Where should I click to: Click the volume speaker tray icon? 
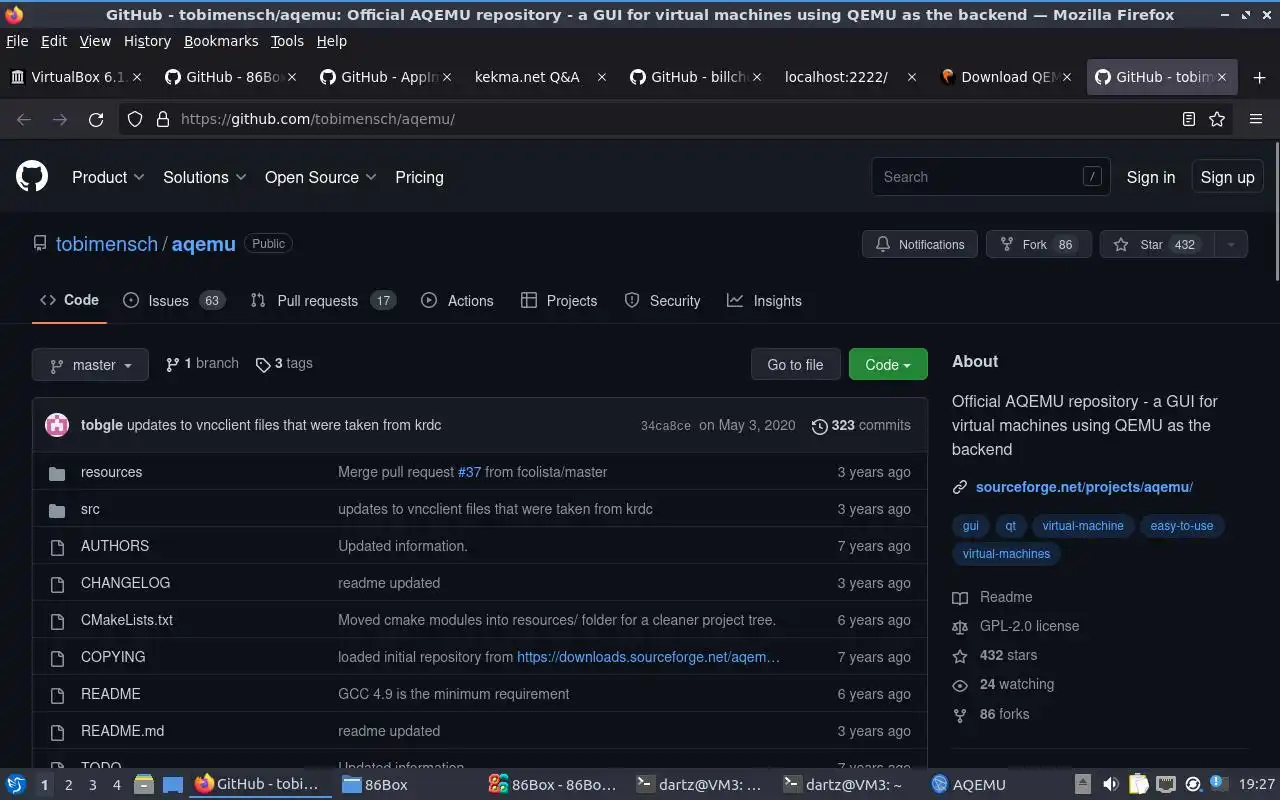(x=1110, y=784)
